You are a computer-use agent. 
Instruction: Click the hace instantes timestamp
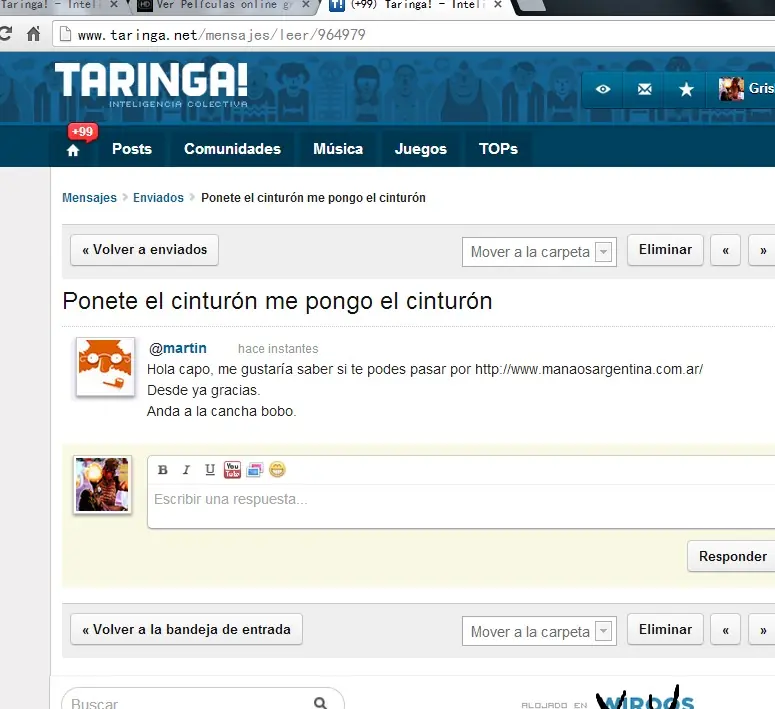click(278, 349)
